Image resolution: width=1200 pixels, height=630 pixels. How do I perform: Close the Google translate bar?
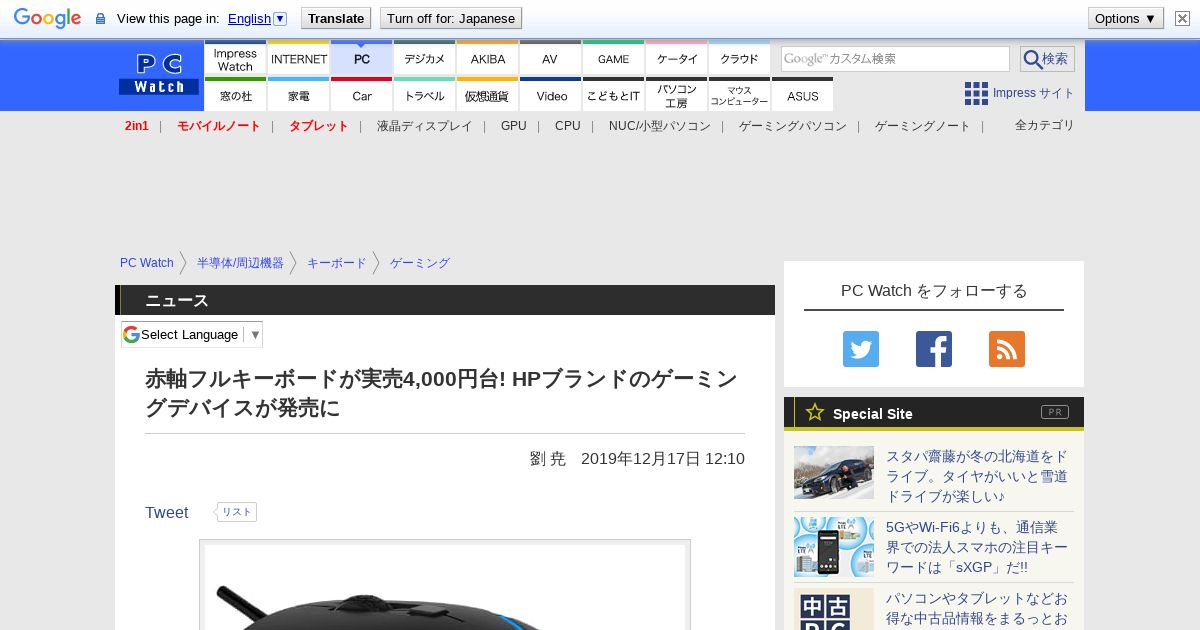click(x=1182, y=18)
